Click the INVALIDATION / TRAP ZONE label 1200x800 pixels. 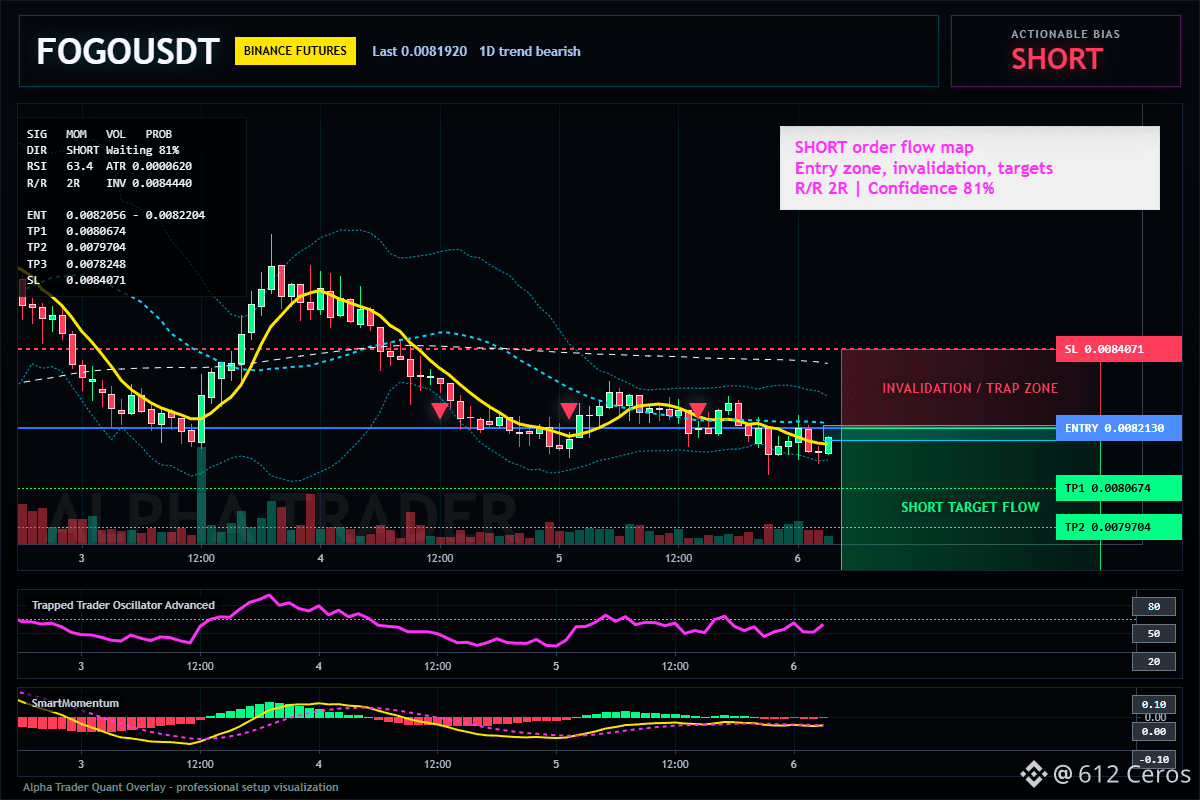970,388
